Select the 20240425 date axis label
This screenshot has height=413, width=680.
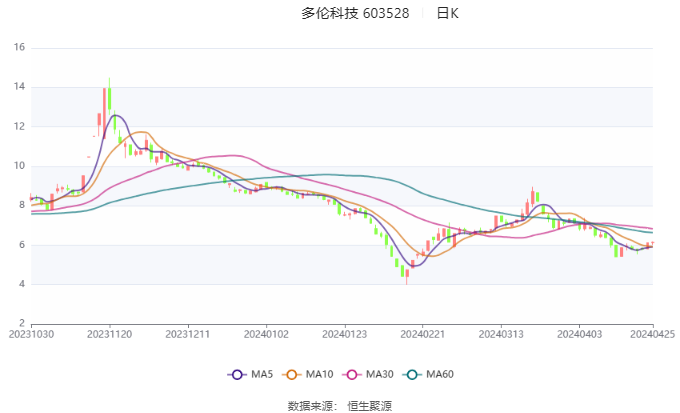(652, 334)
